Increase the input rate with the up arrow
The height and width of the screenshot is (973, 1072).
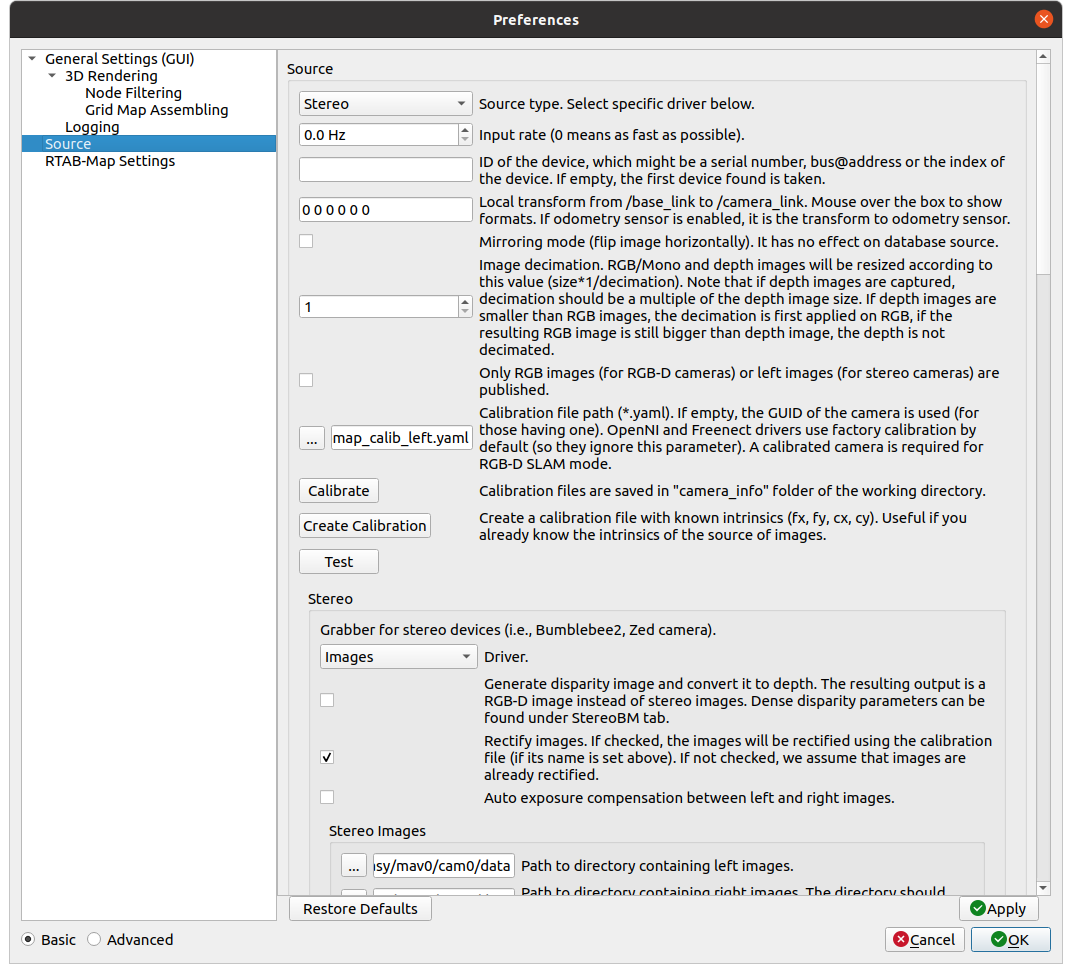click(x=465, y=129)
